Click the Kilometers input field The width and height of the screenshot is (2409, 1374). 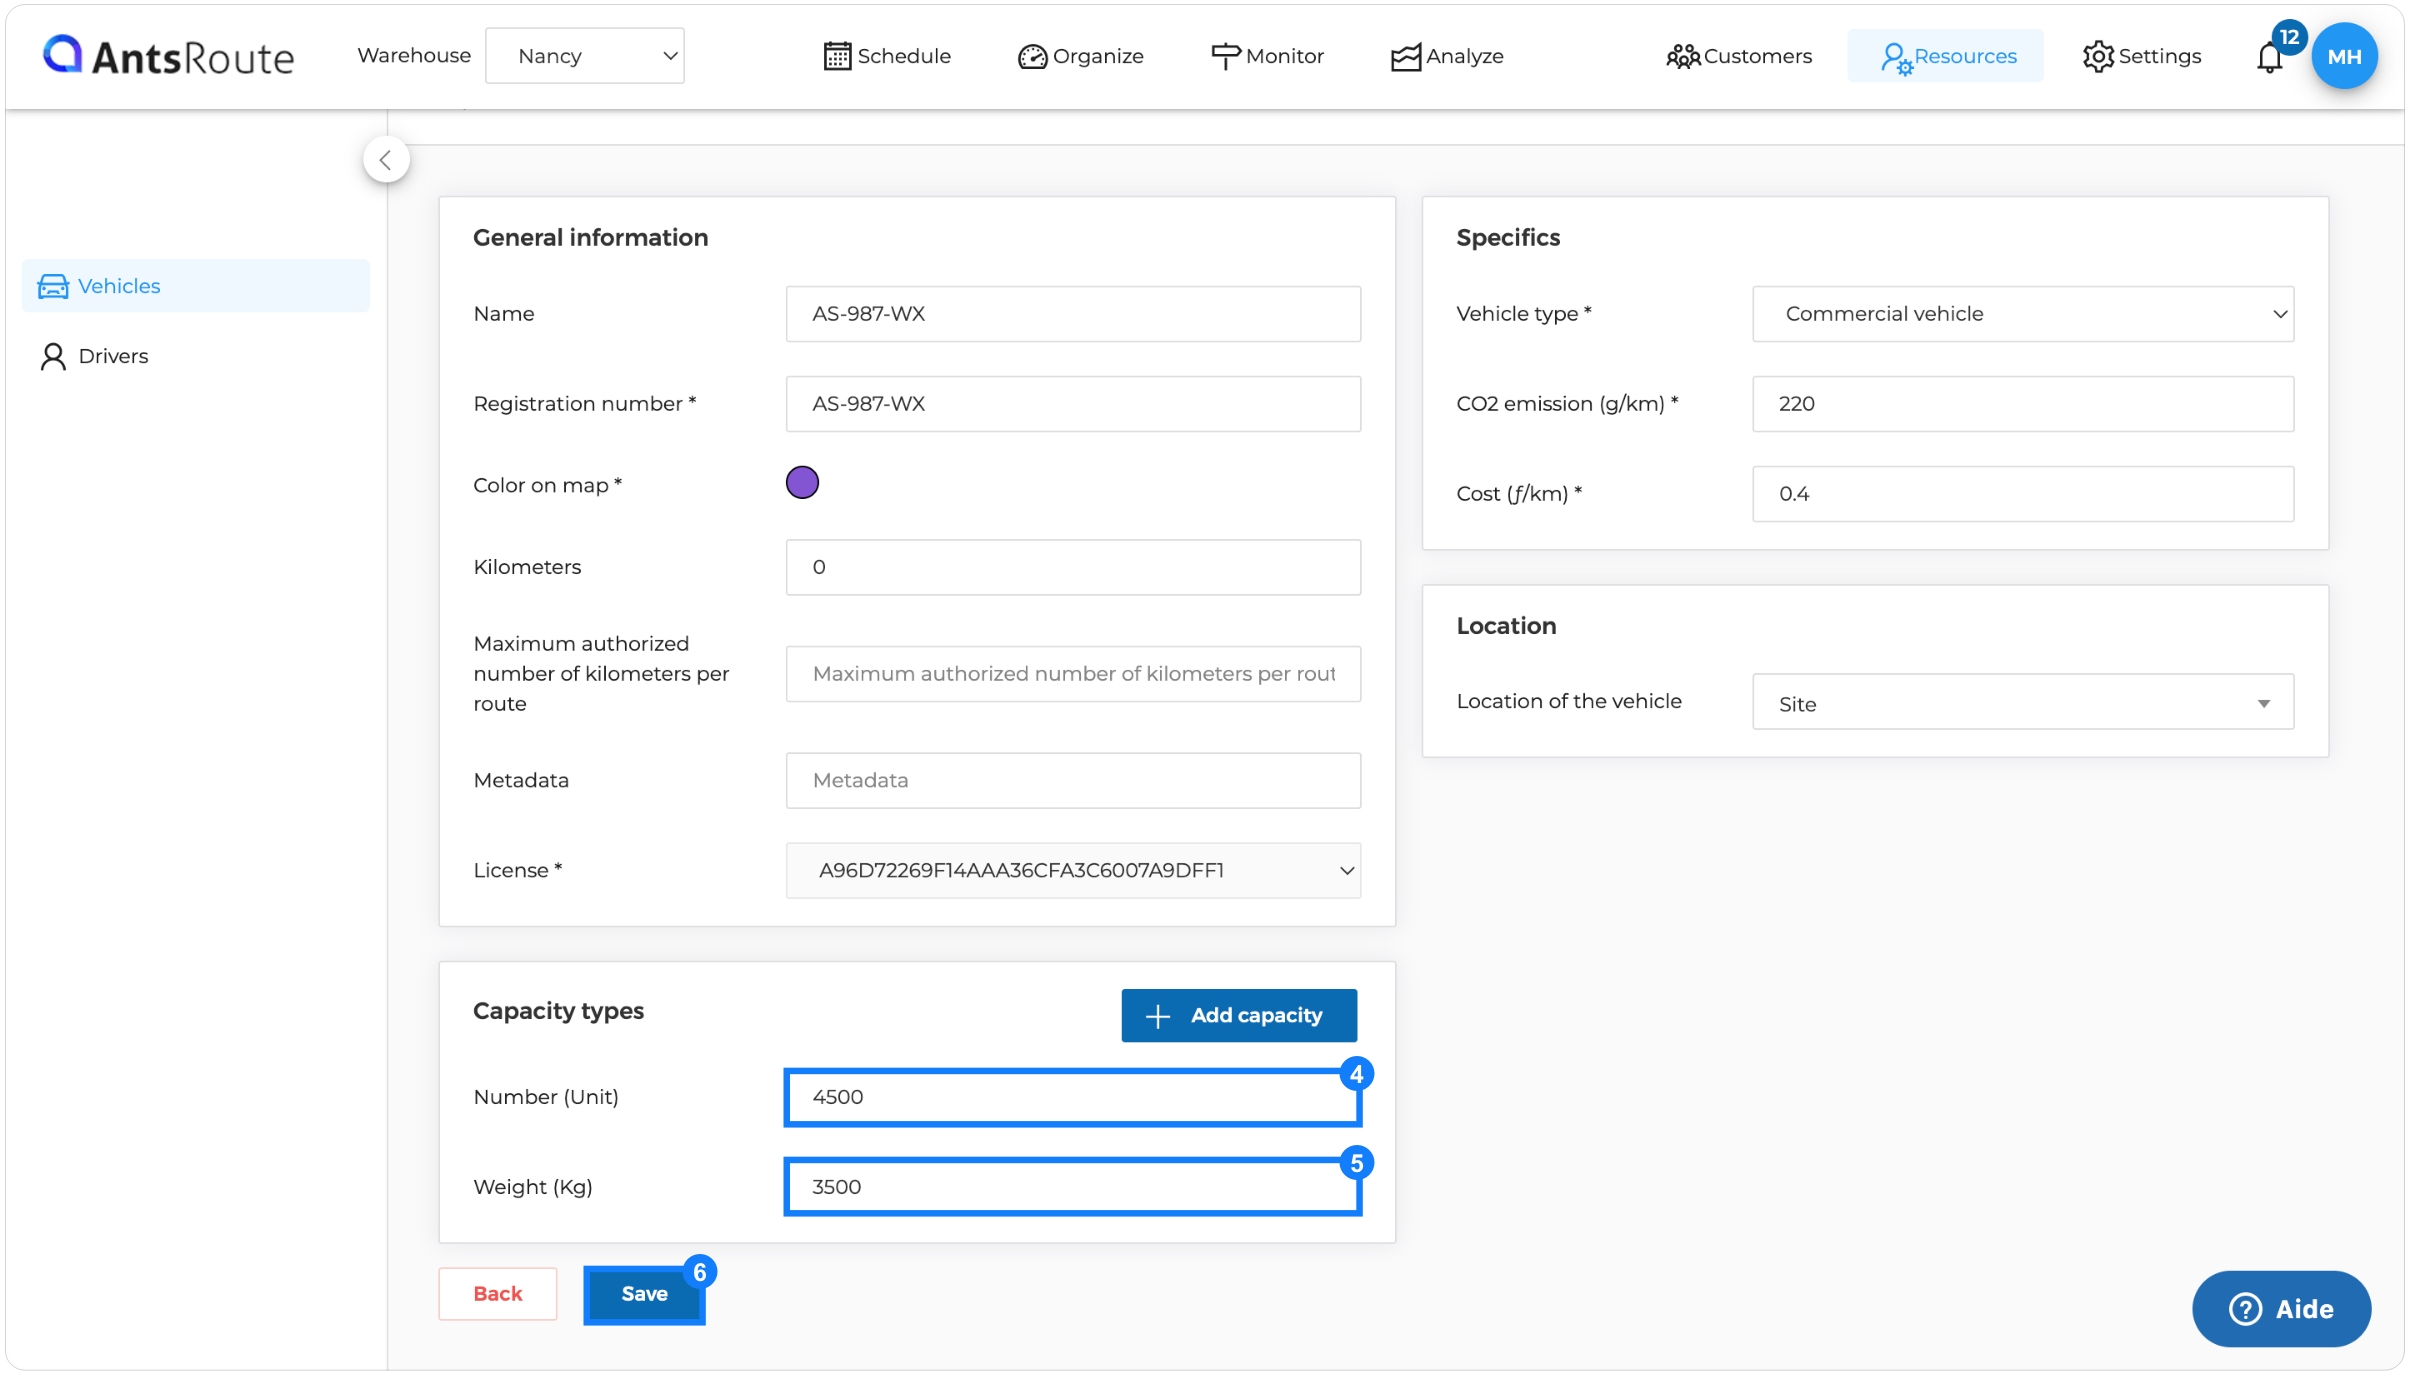click(1073, 567)
